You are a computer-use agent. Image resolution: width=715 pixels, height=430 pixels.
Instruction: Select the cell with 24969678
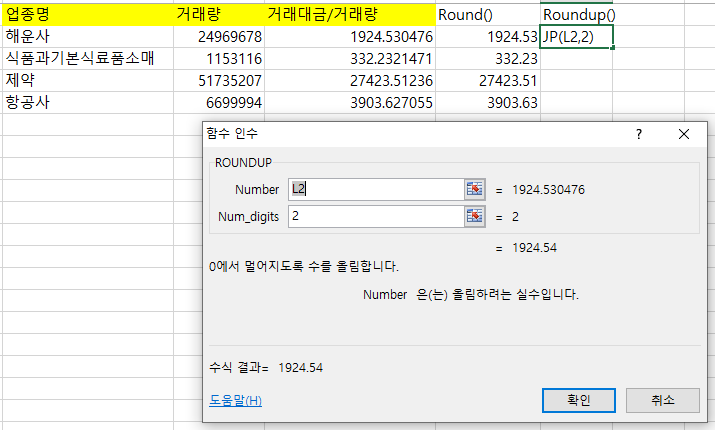click(219, 36)
